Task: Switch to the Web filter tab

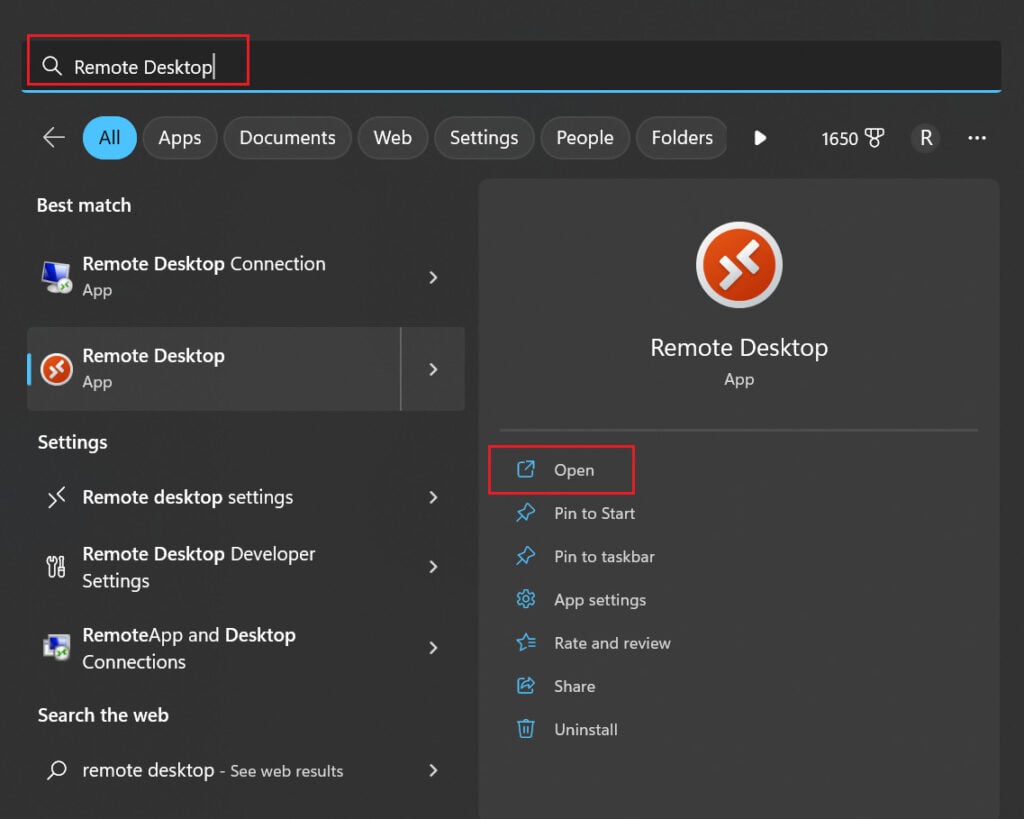Action: (392, 138)
